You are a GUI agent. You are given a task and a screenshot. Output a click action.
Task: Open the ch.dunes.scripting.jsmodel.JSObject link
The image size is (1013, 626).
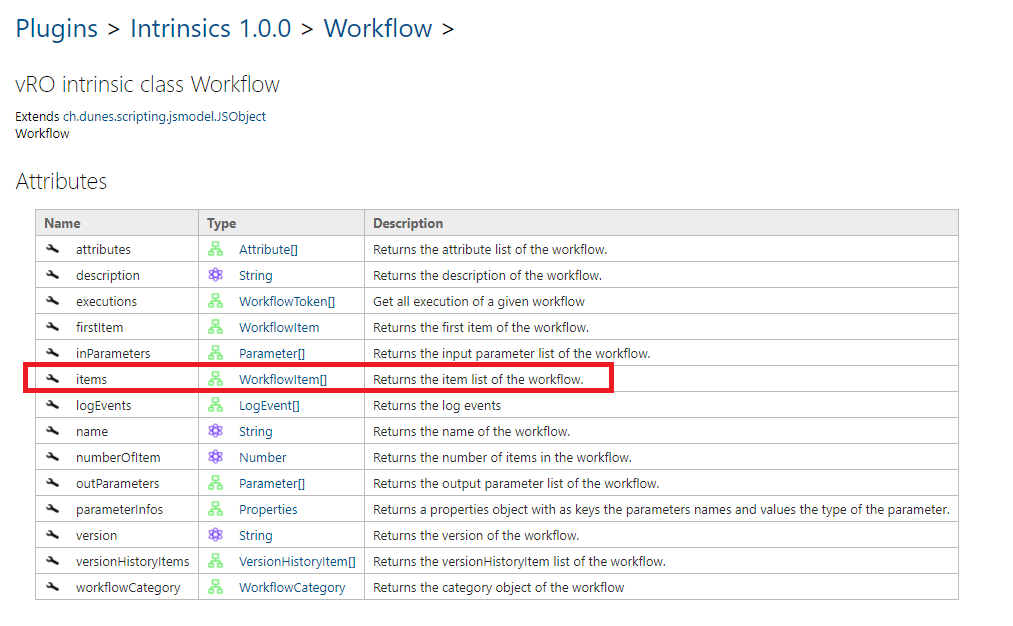pos(164,116)
